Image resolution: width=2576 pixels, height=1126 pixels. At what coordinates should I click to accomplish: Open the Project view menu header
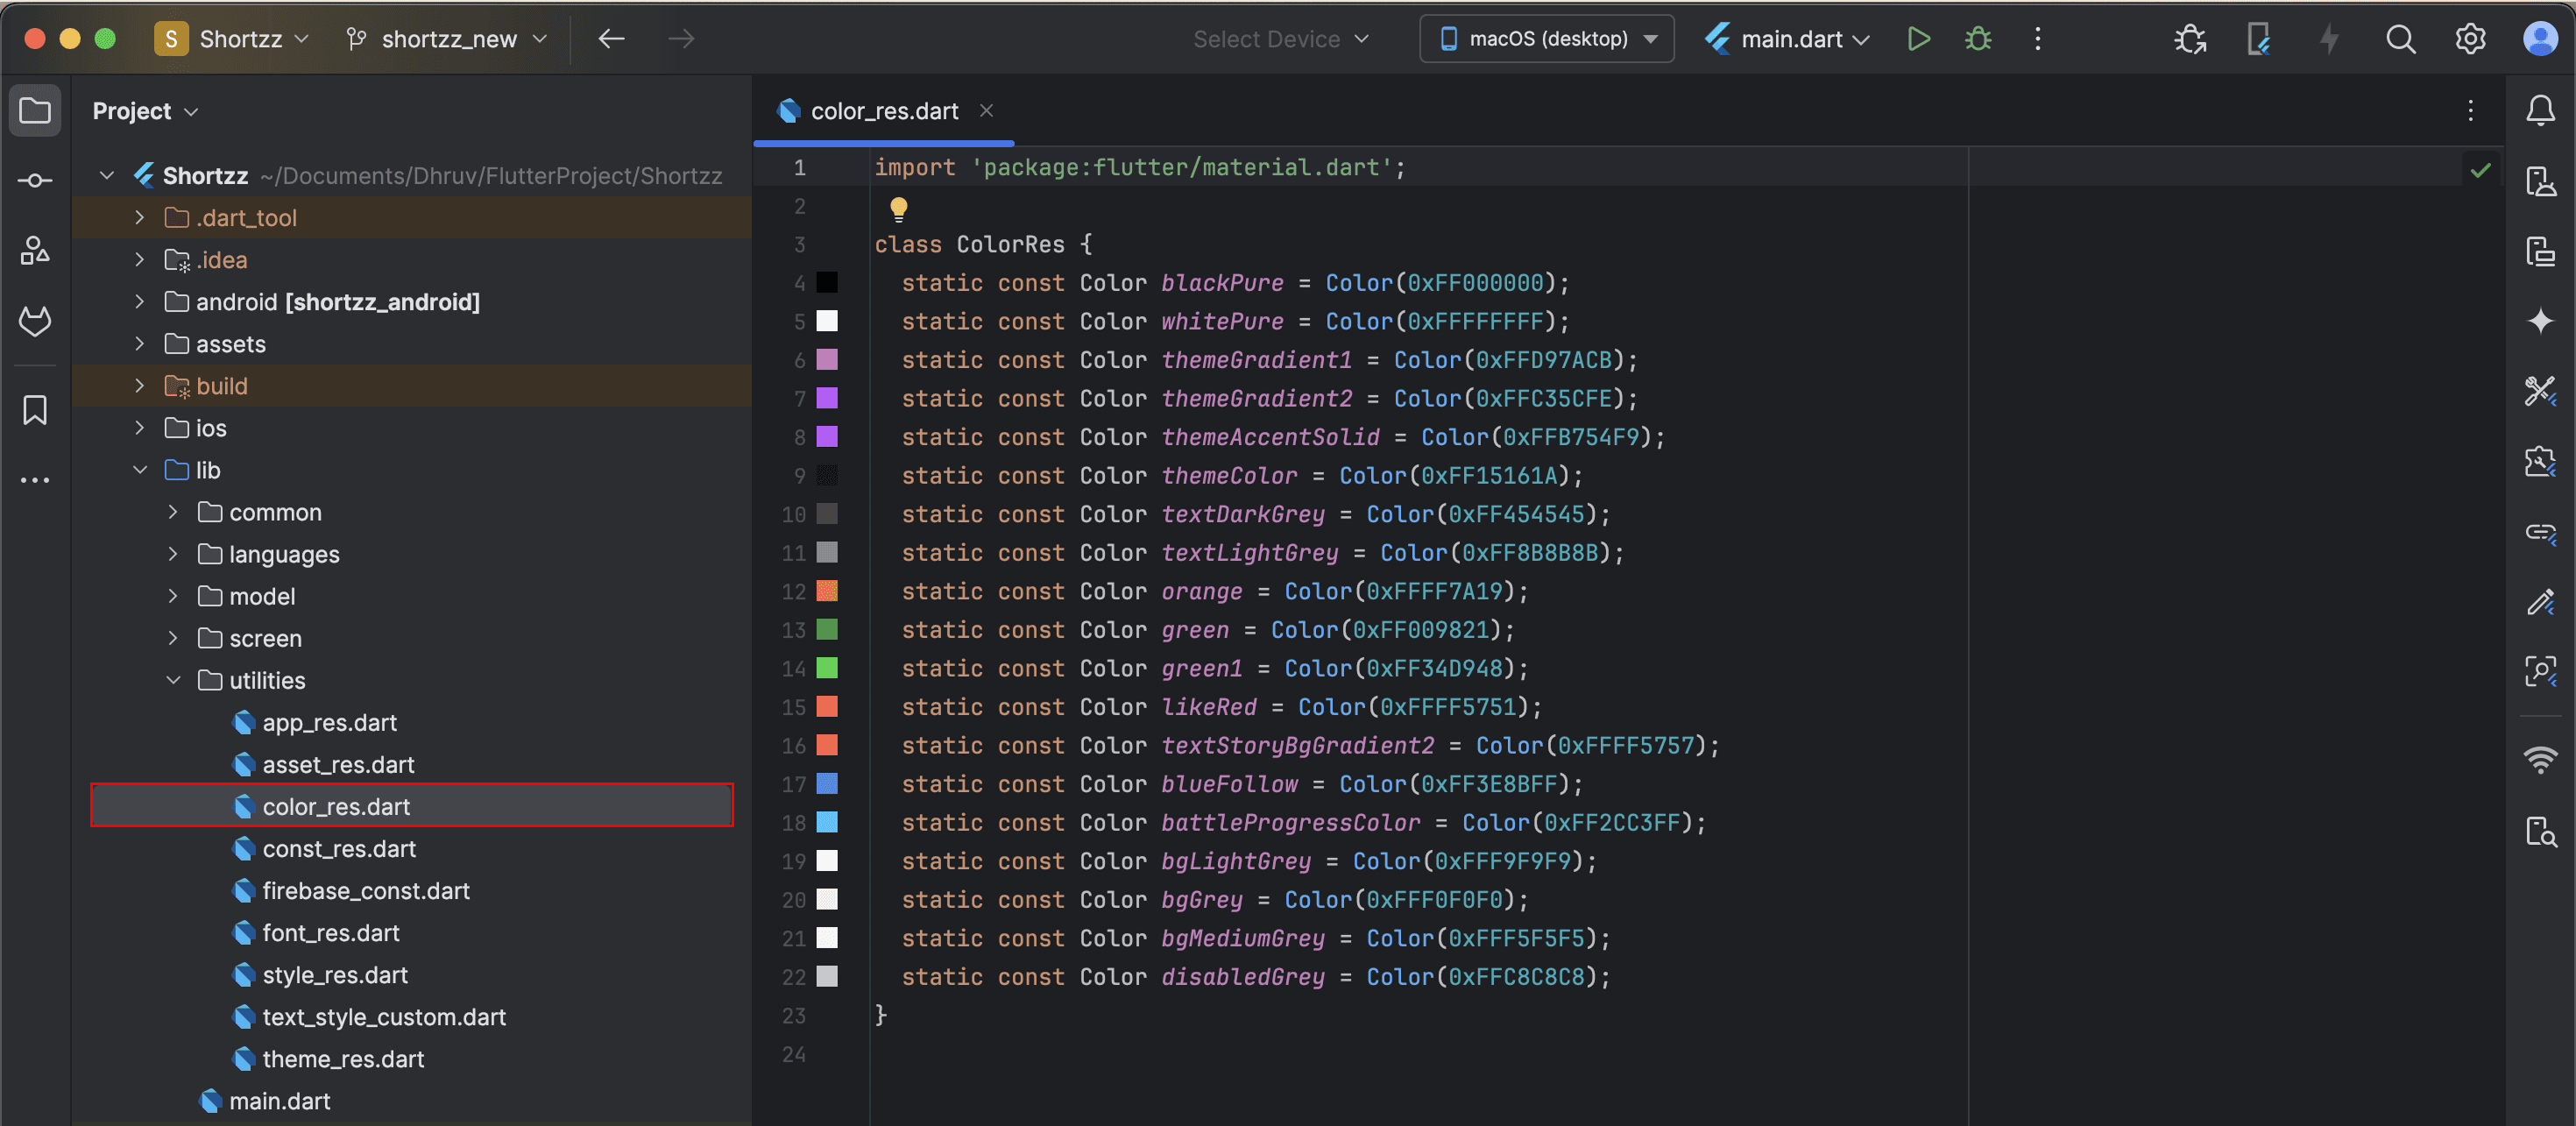pyautogui.click(x=145, y=110)
